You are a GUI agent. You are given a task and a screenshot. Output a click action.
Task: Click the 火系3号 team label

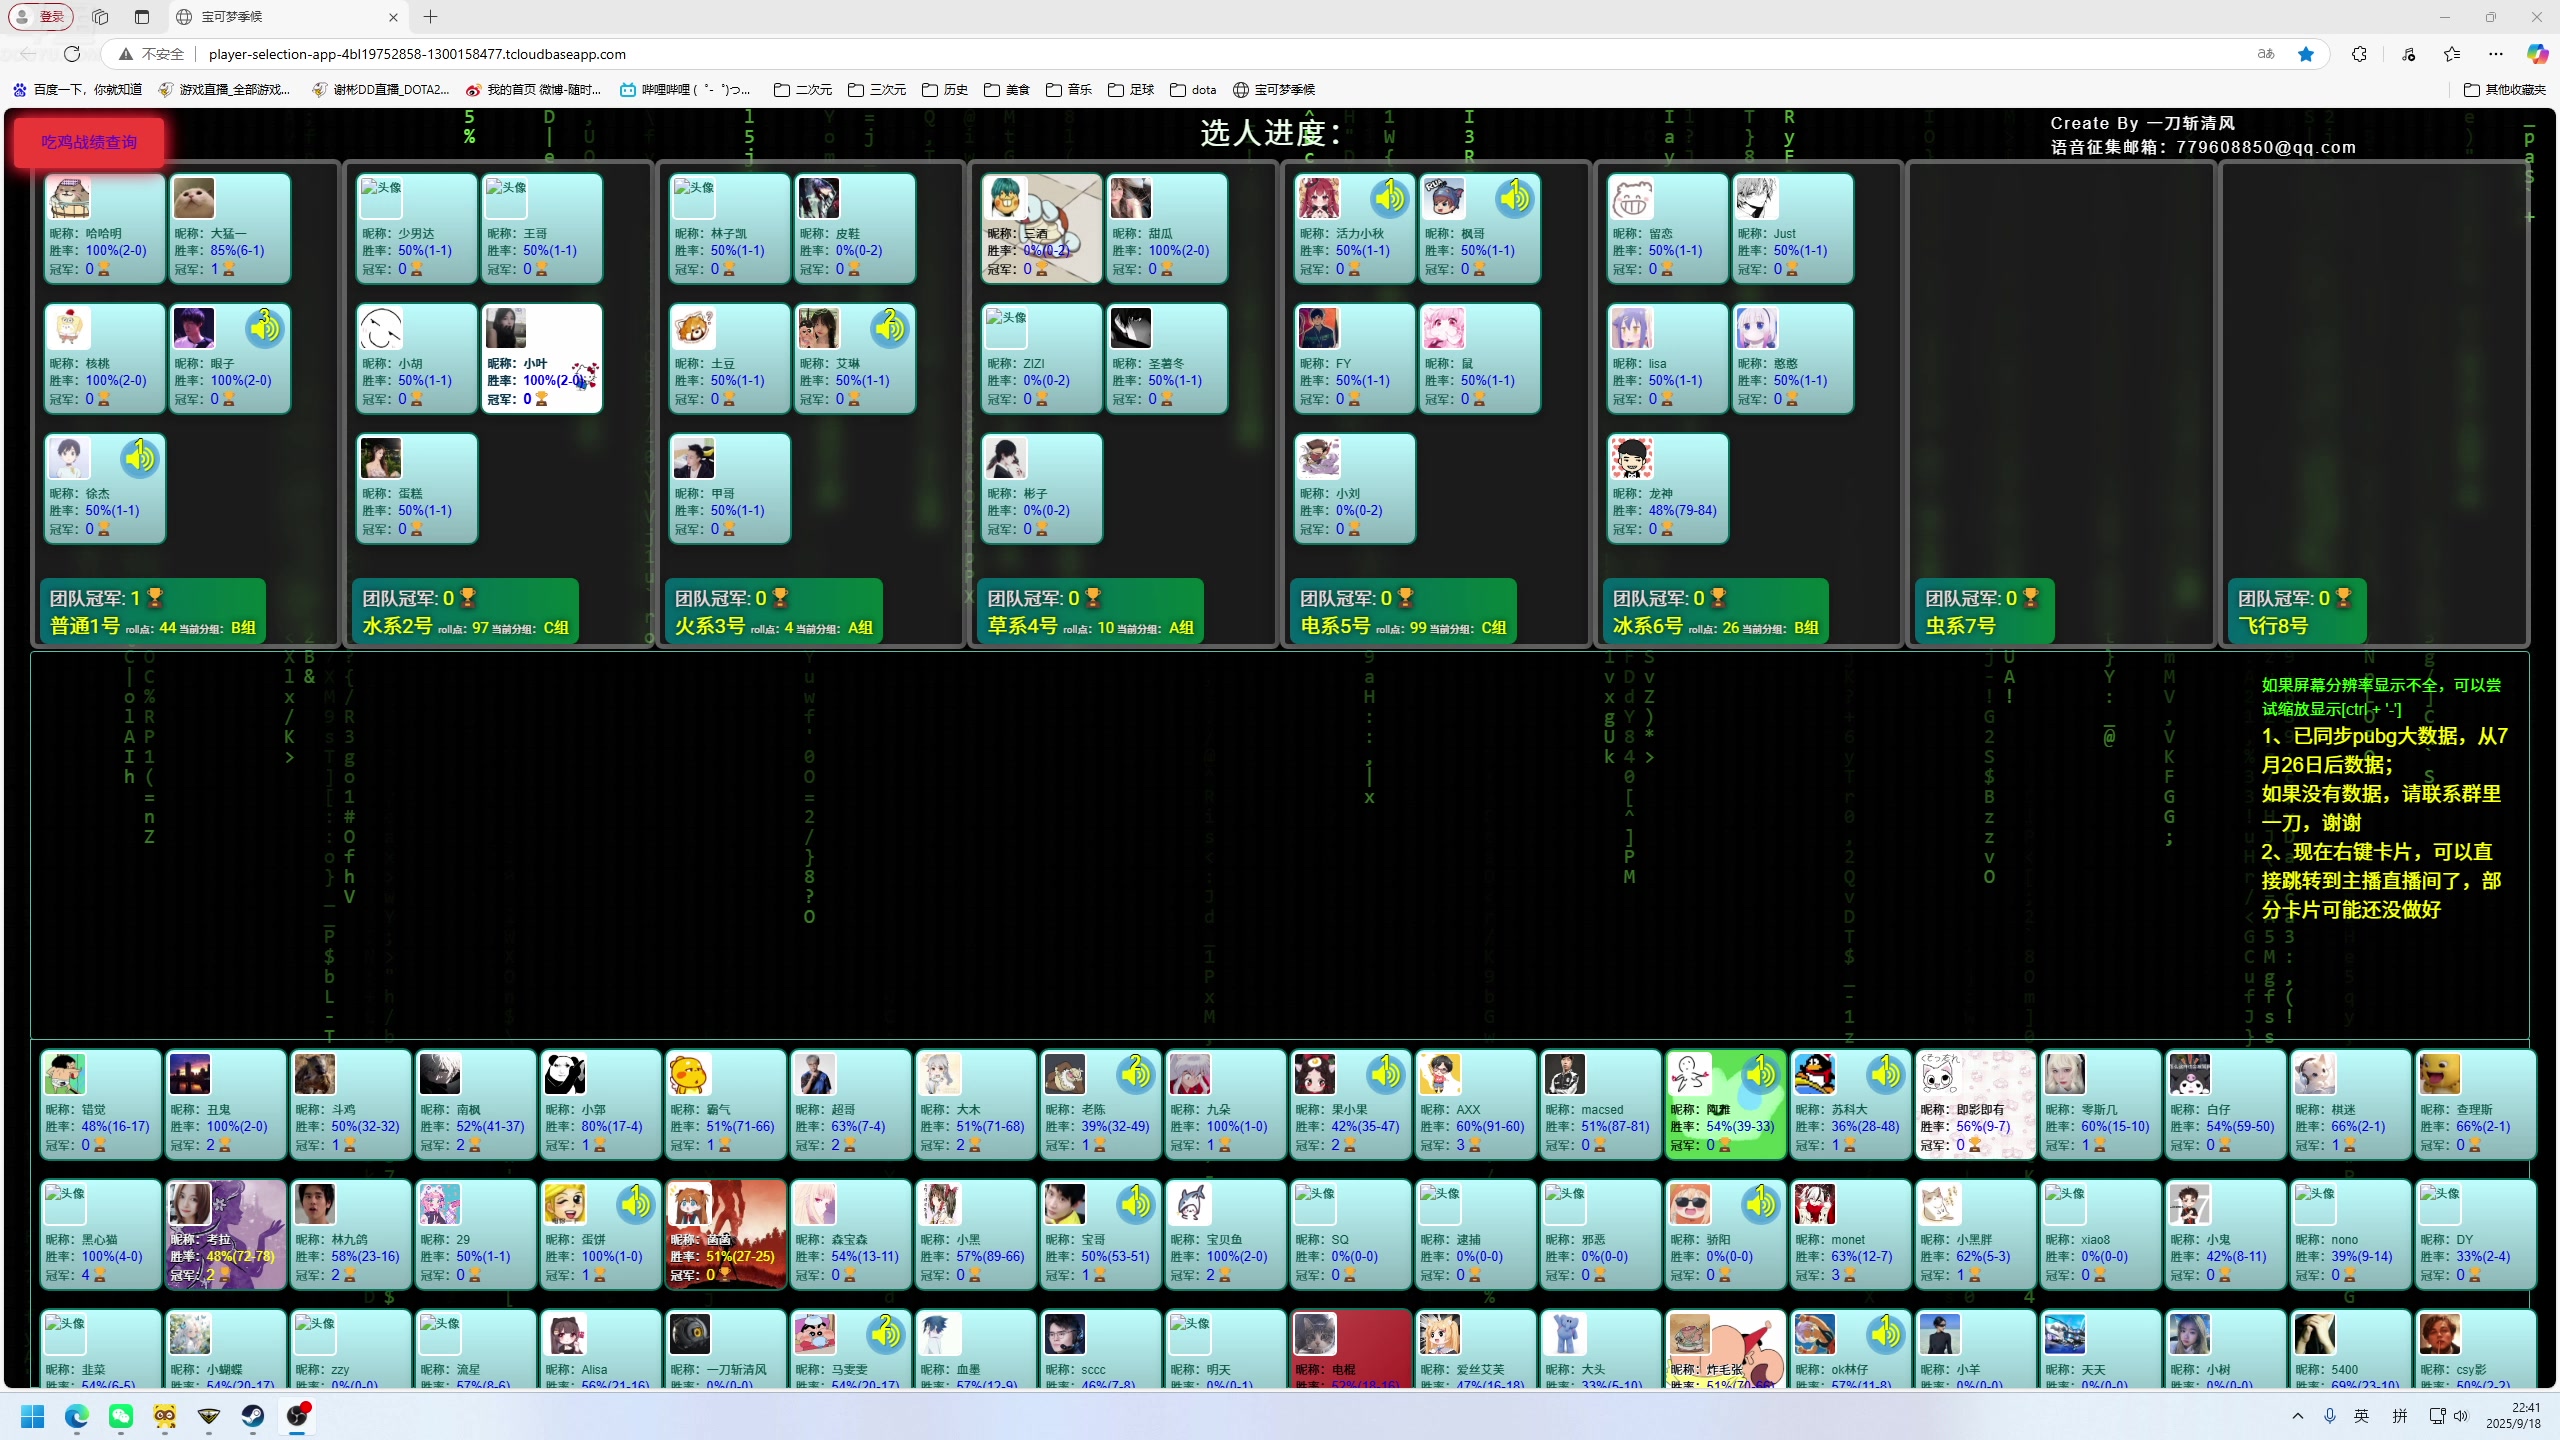[710, 626]
